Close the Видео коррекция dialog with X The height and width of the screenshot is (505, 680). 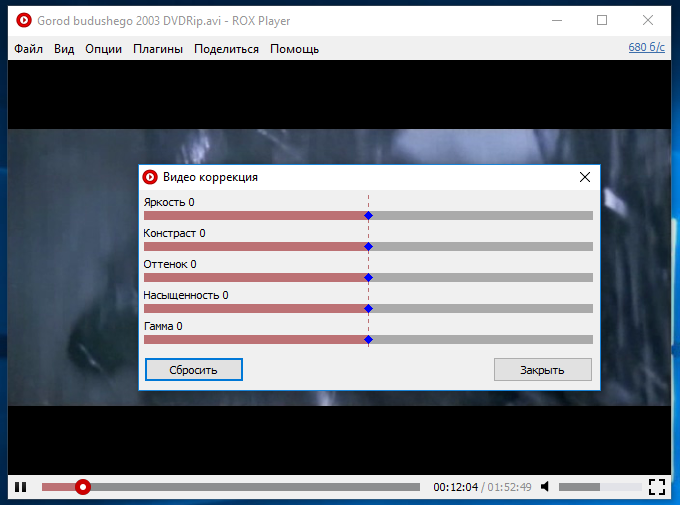[x=585, y=177]
